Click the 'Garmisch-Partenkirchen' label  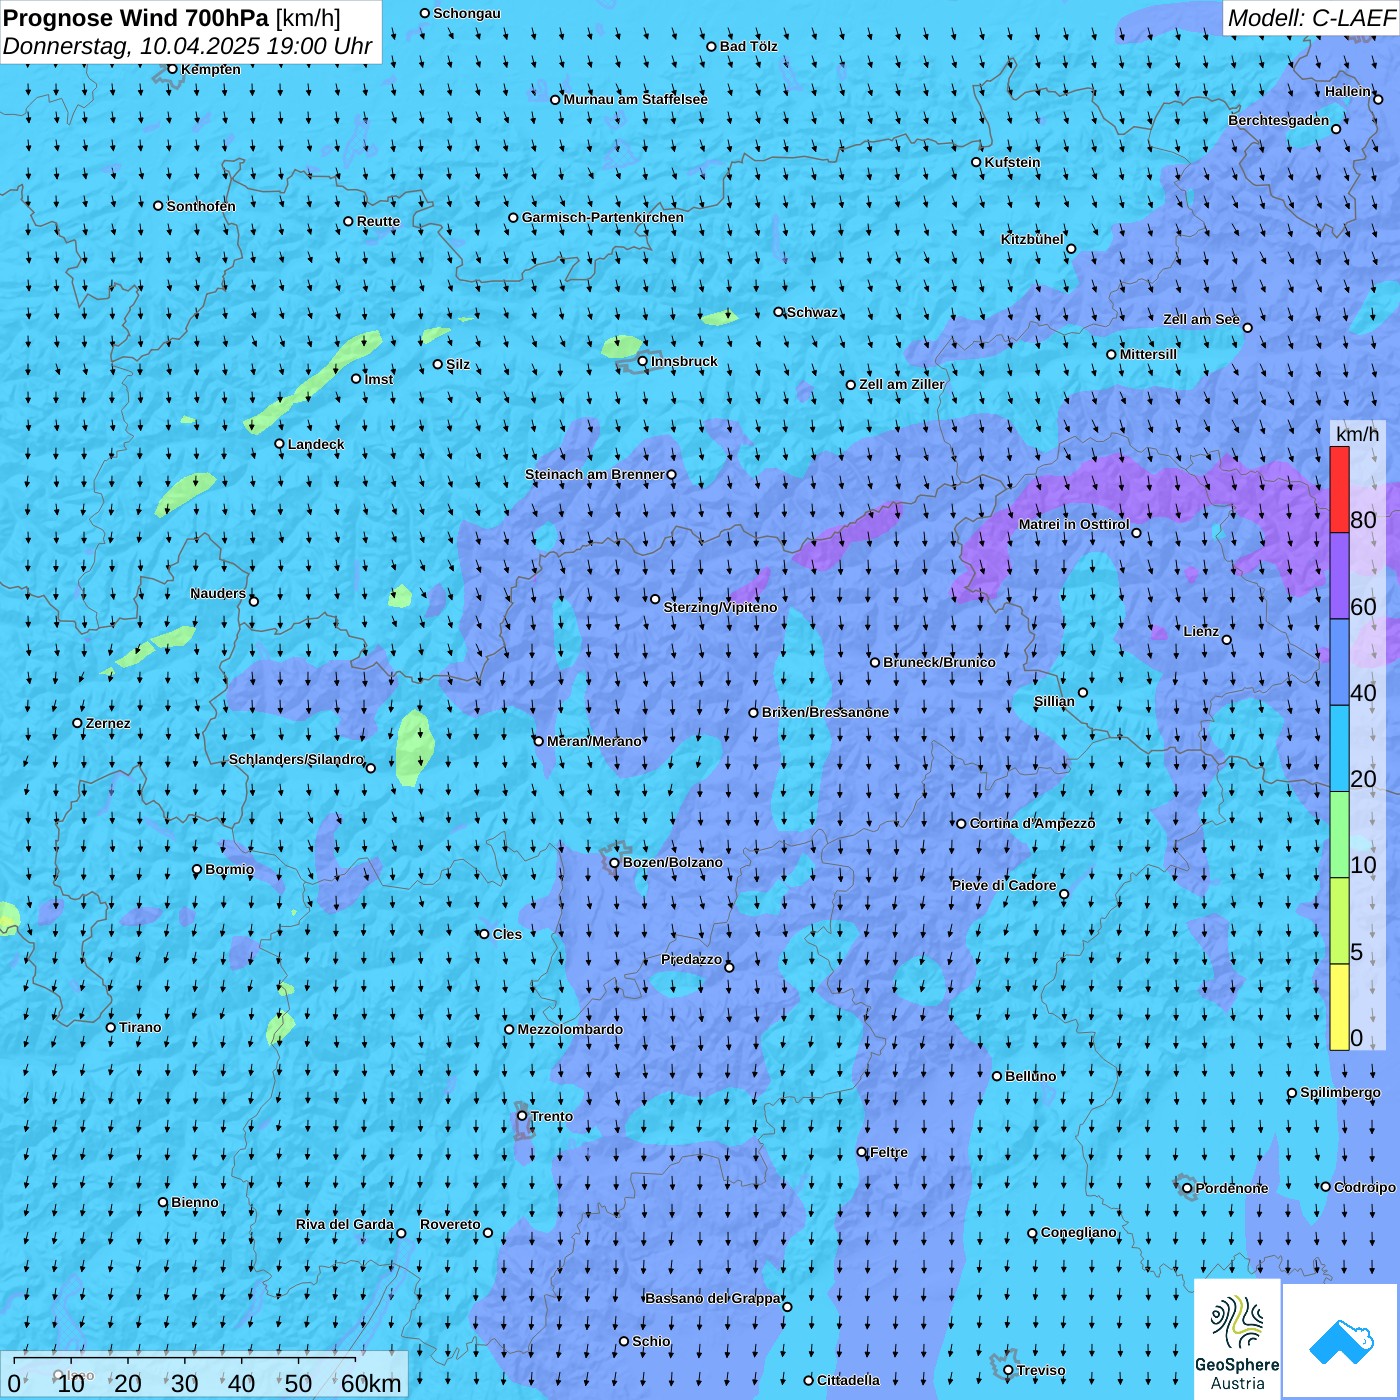(603, 217)
